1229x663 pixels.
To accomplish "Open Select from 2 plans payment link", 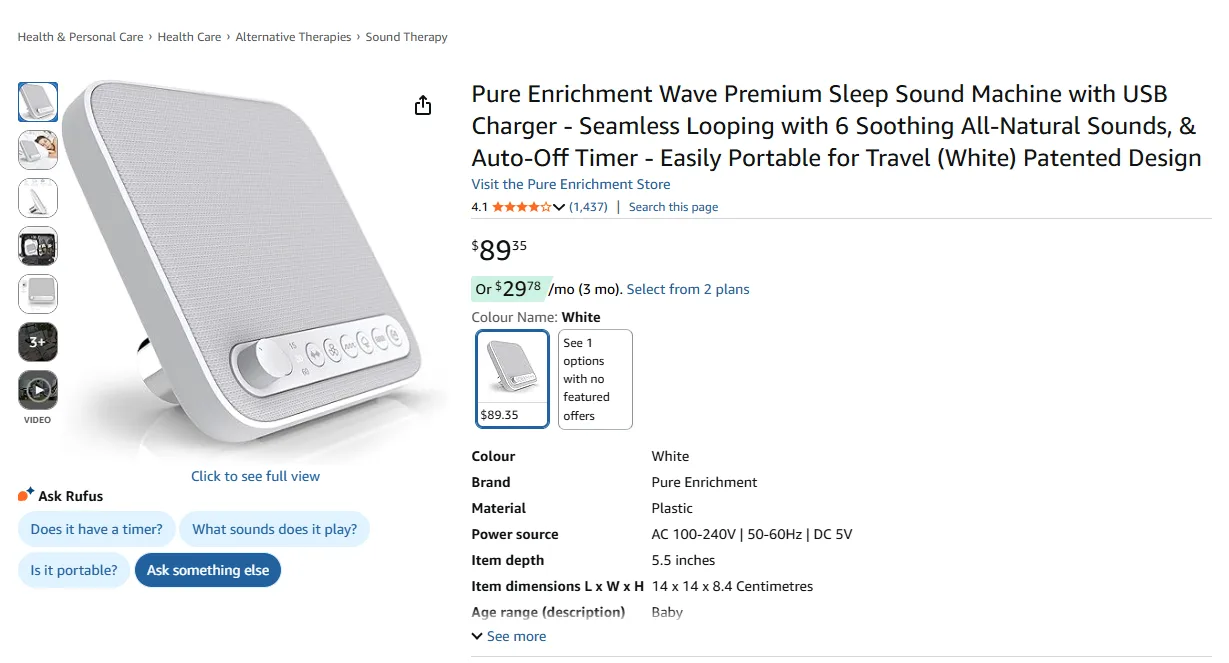I will point(688,289).
